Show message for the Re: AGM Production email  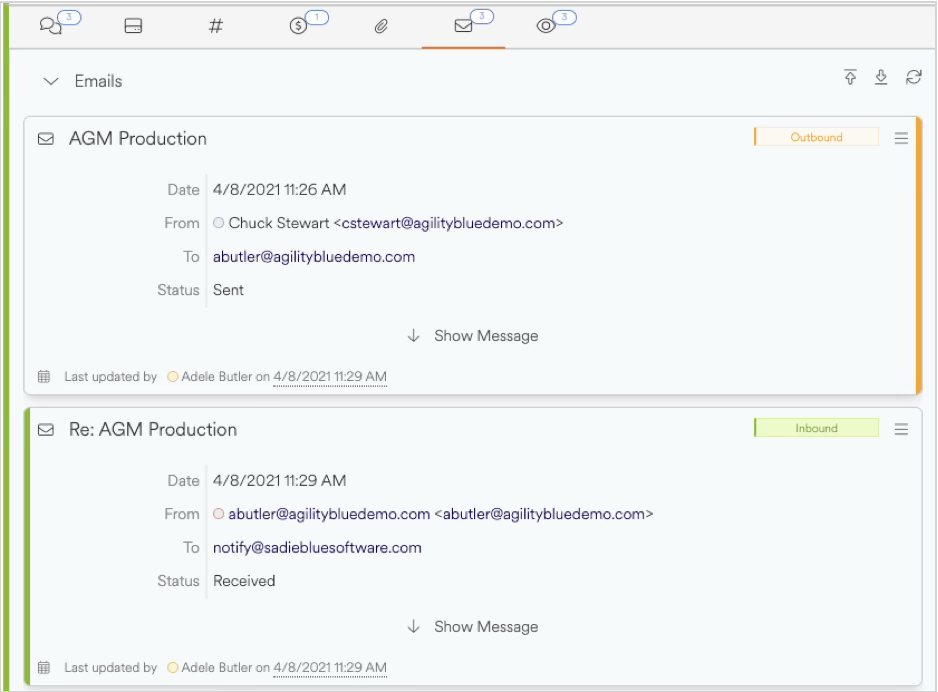pyautogui.click(x=473, y=627)
